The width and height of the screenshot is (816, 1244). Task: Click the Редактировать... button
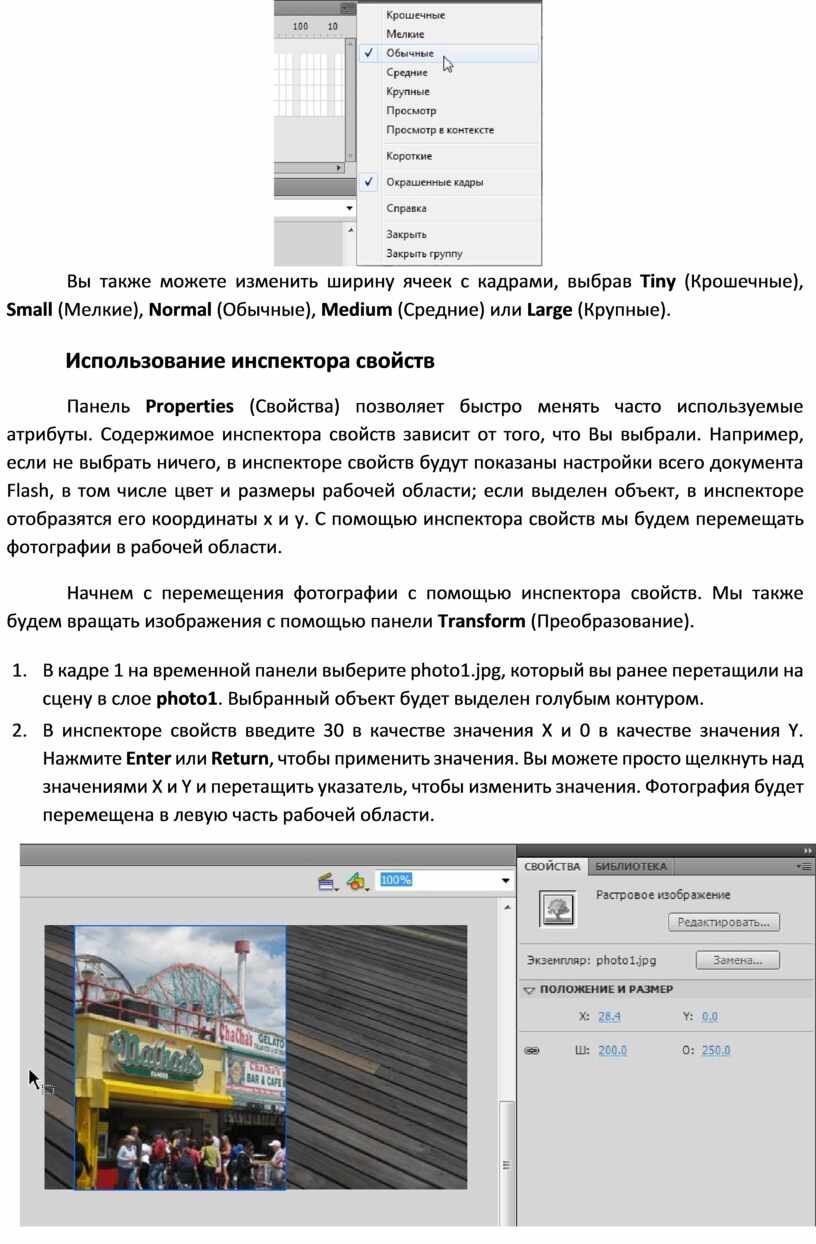(x=724, y=922)
